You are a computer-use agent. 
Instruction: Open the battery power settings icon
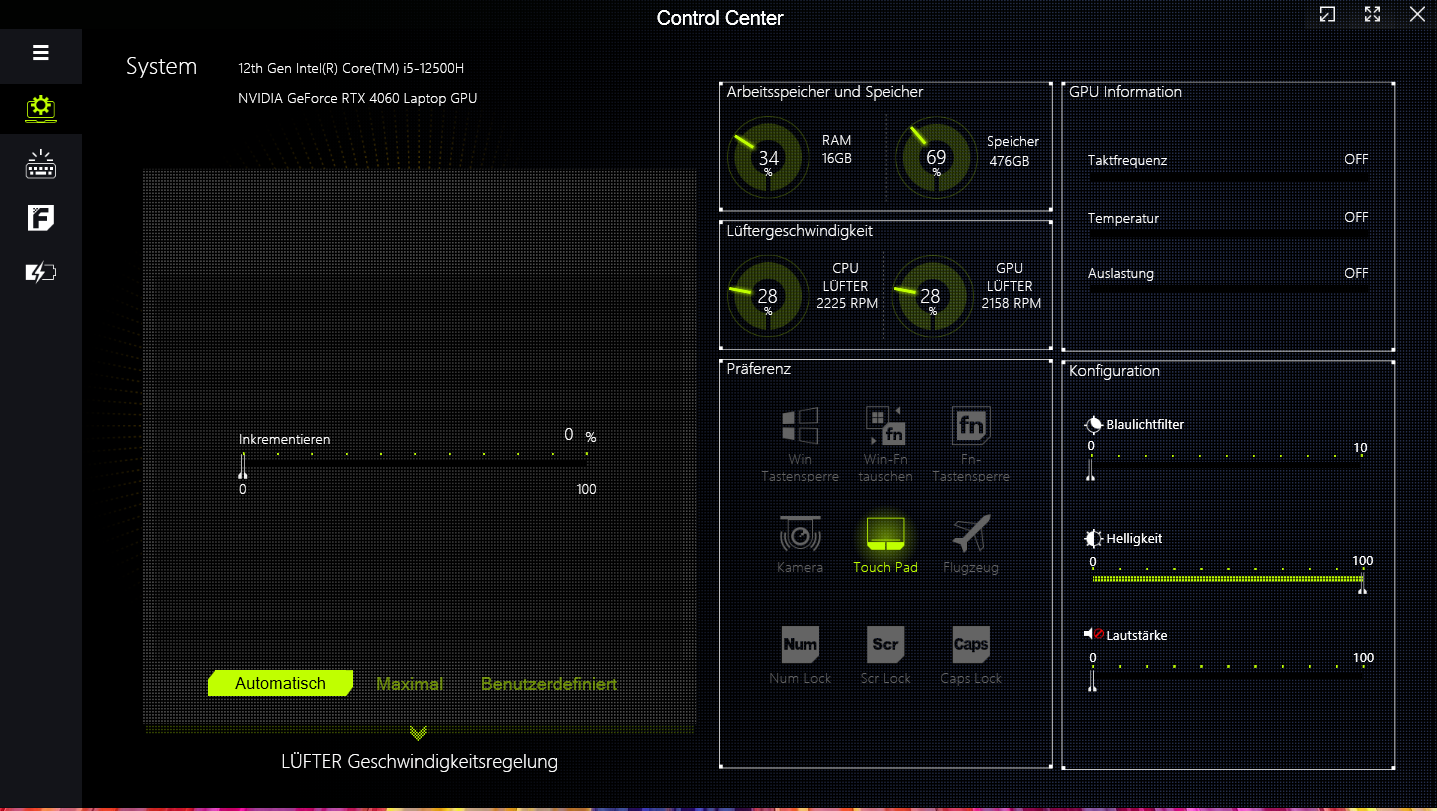41,272
